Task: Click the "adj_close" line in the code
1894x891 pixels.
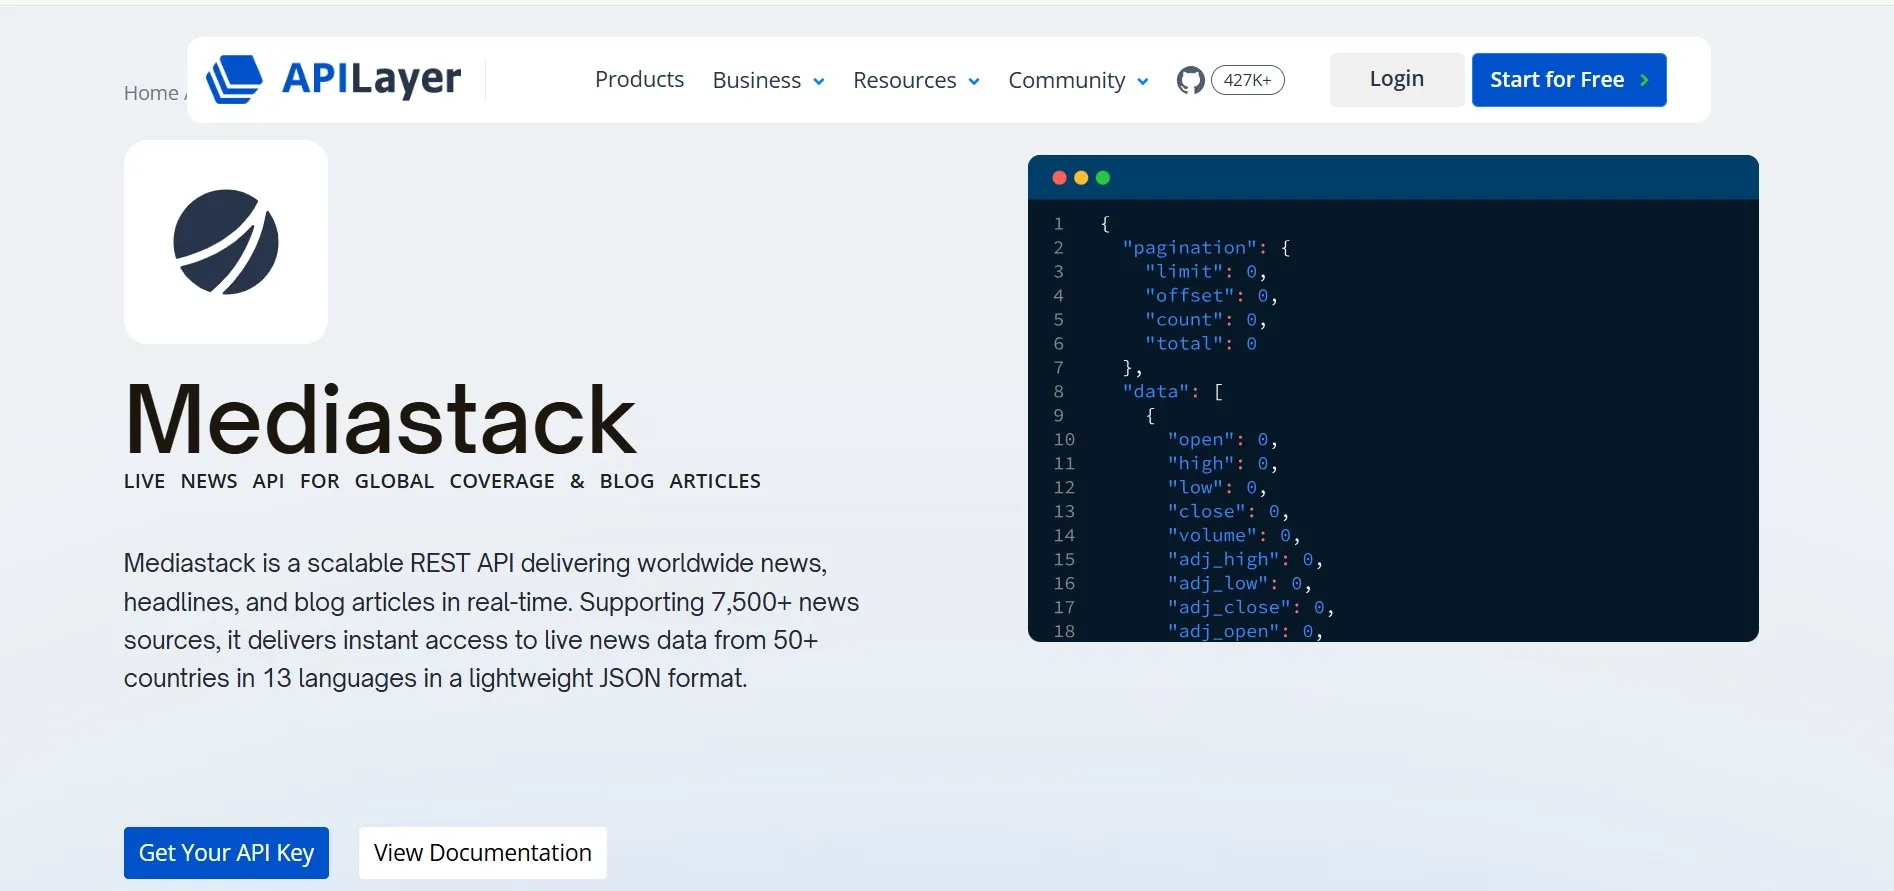Action: pyautogui.click(x=1250, y=607)
